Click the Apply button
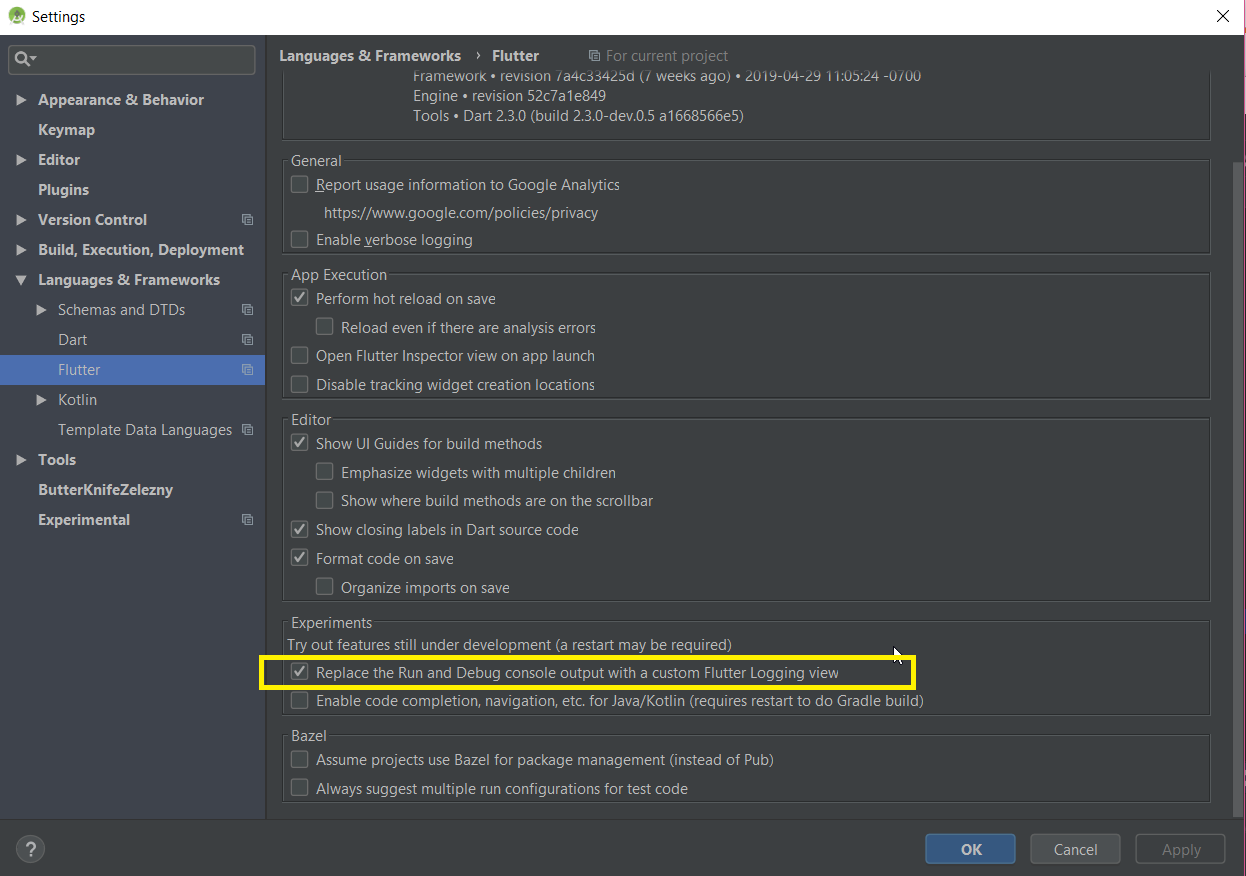The height and width of the screenshot is (876, 1246). (x=1181, y=849)
